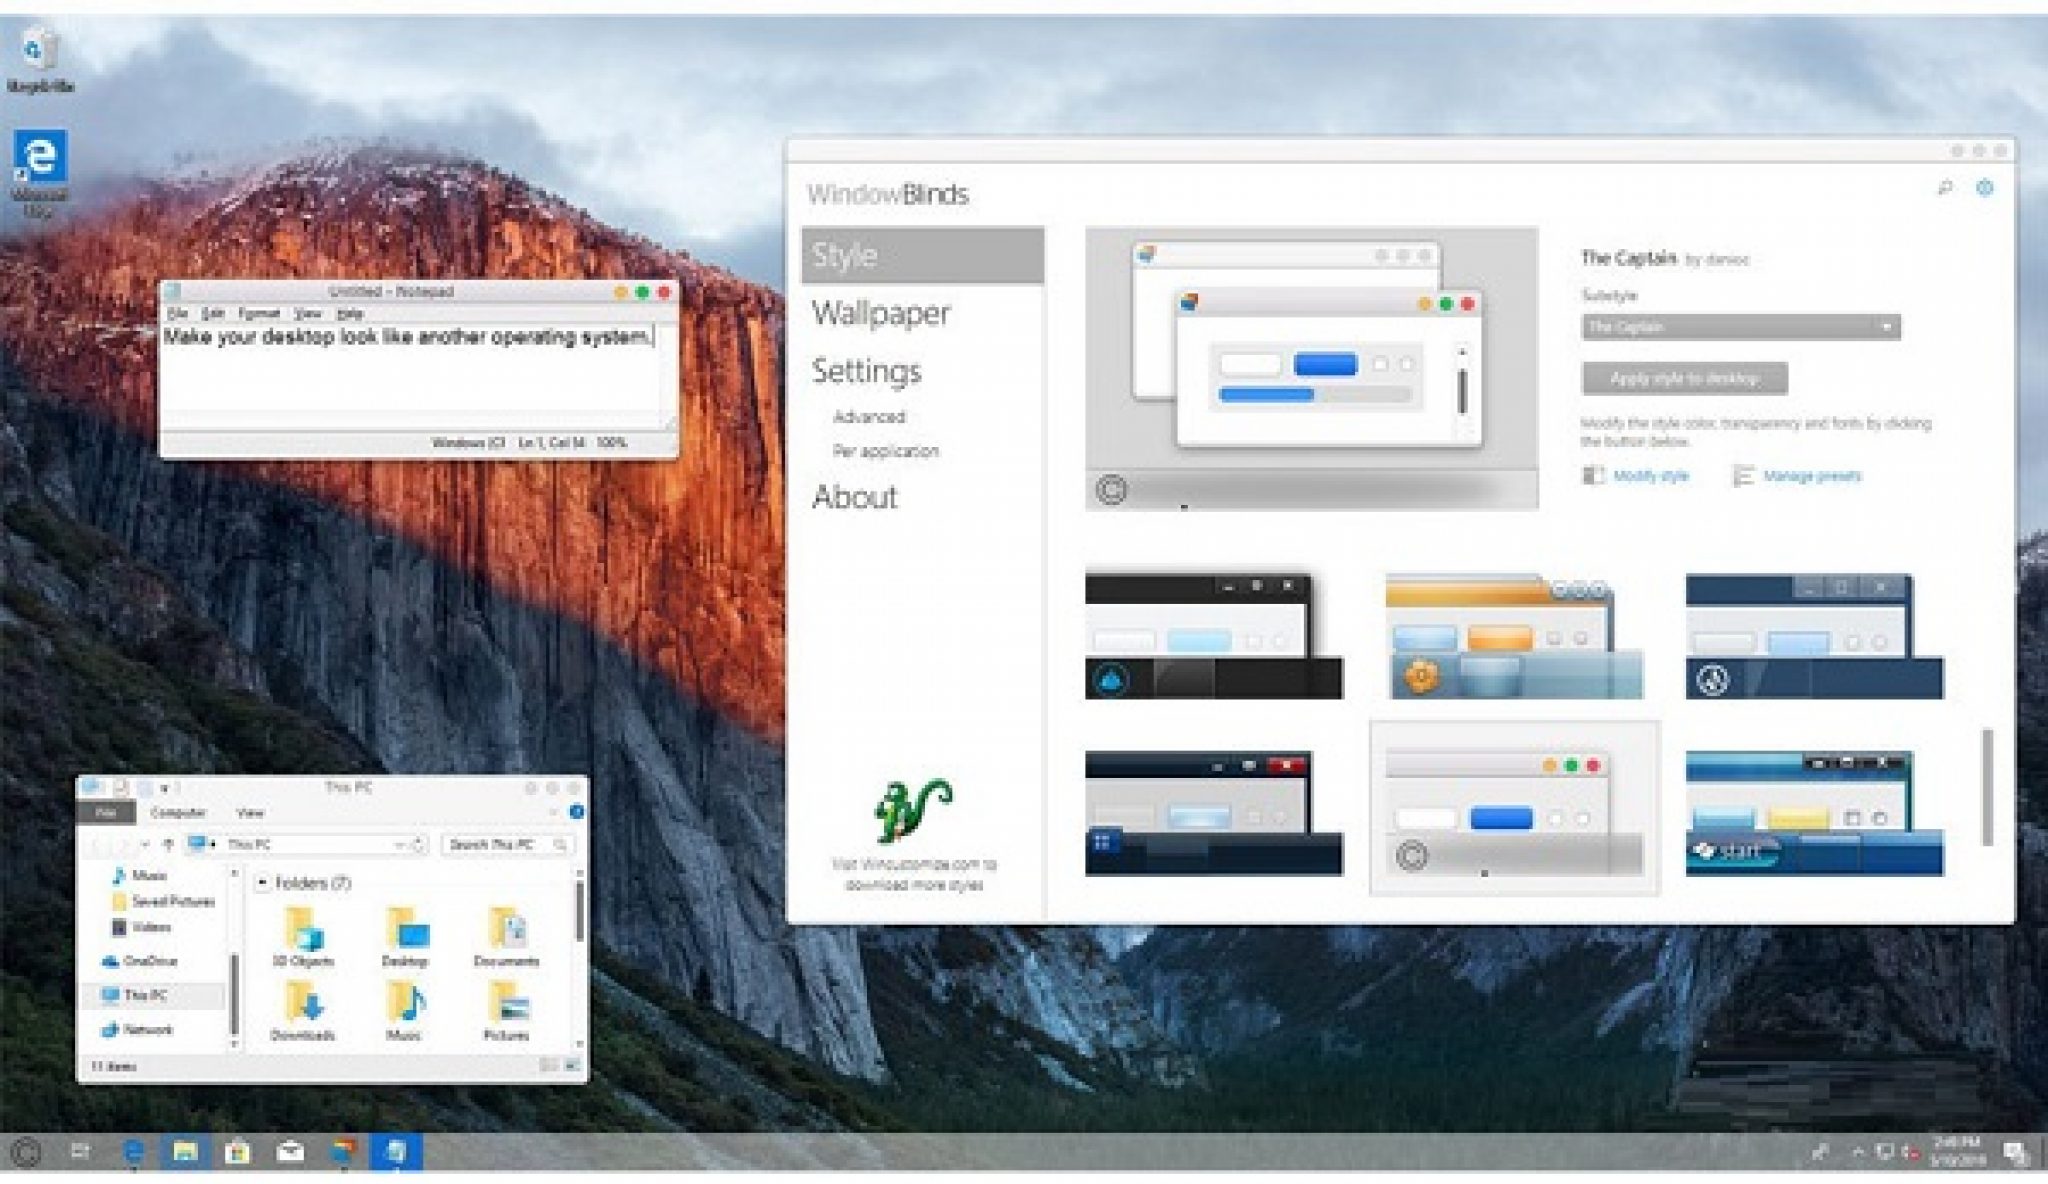Open the View tab in File Explorer
The image size is (2048, 1184).
[249, 812]
